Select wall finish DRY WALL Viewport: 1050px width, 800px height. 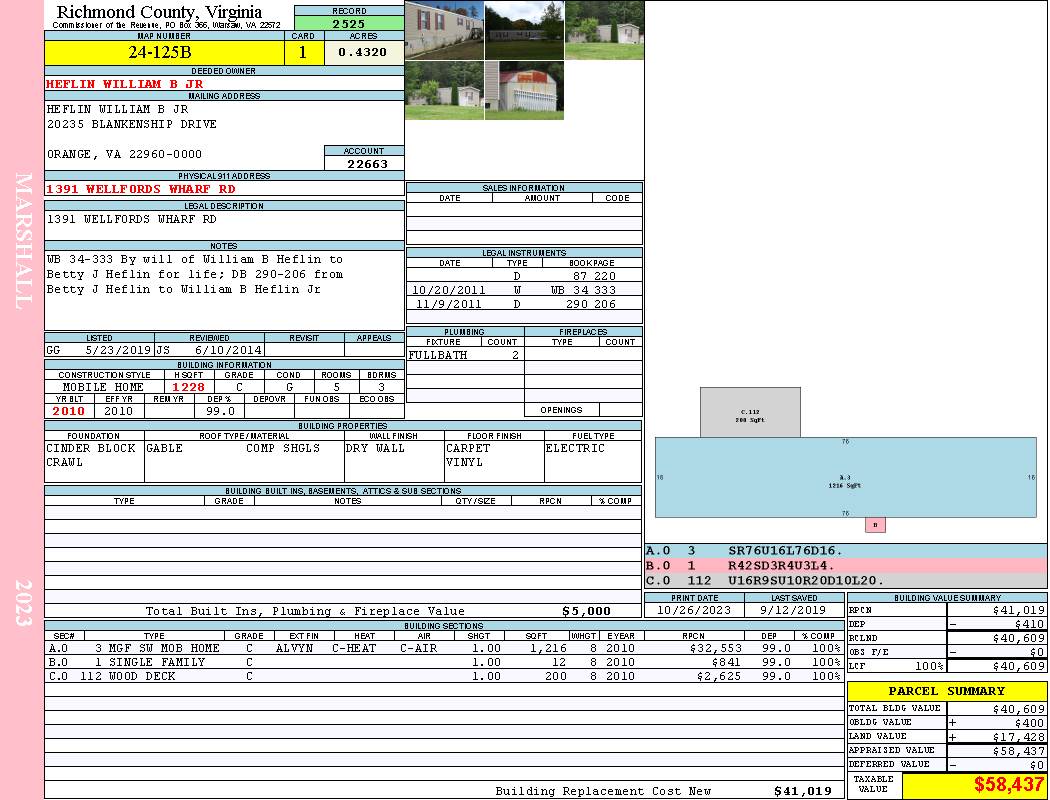click(376, 448)
